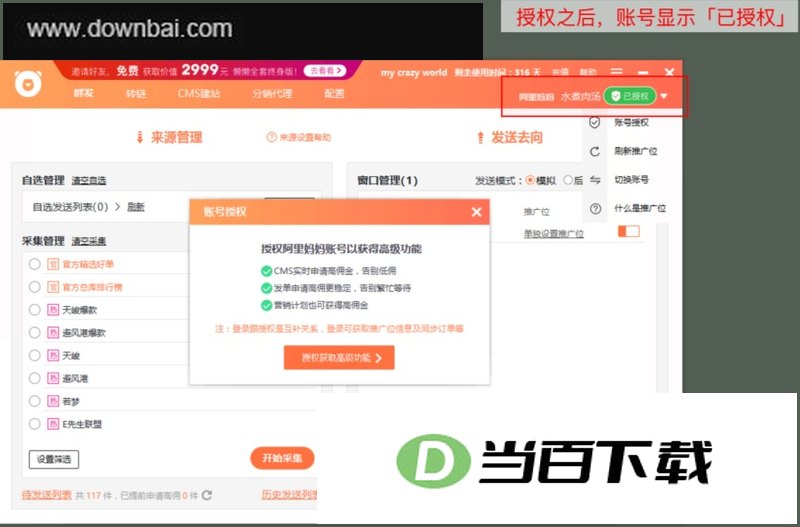Select the 官方精选好单 radio button

tap(35, 264)
